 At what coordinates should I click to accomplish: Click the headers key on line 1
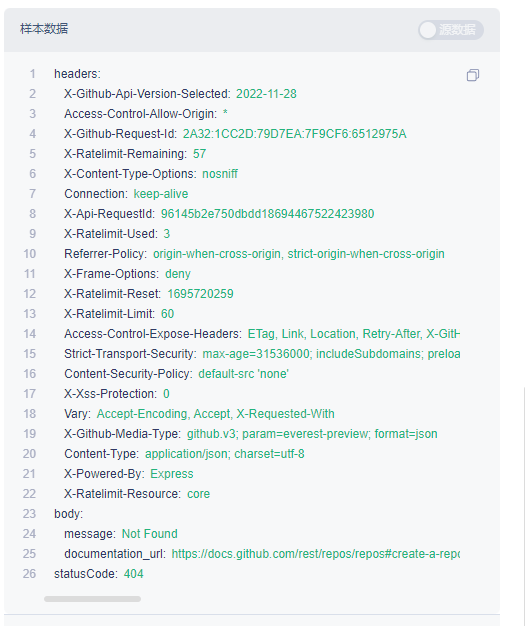point(77,74)
